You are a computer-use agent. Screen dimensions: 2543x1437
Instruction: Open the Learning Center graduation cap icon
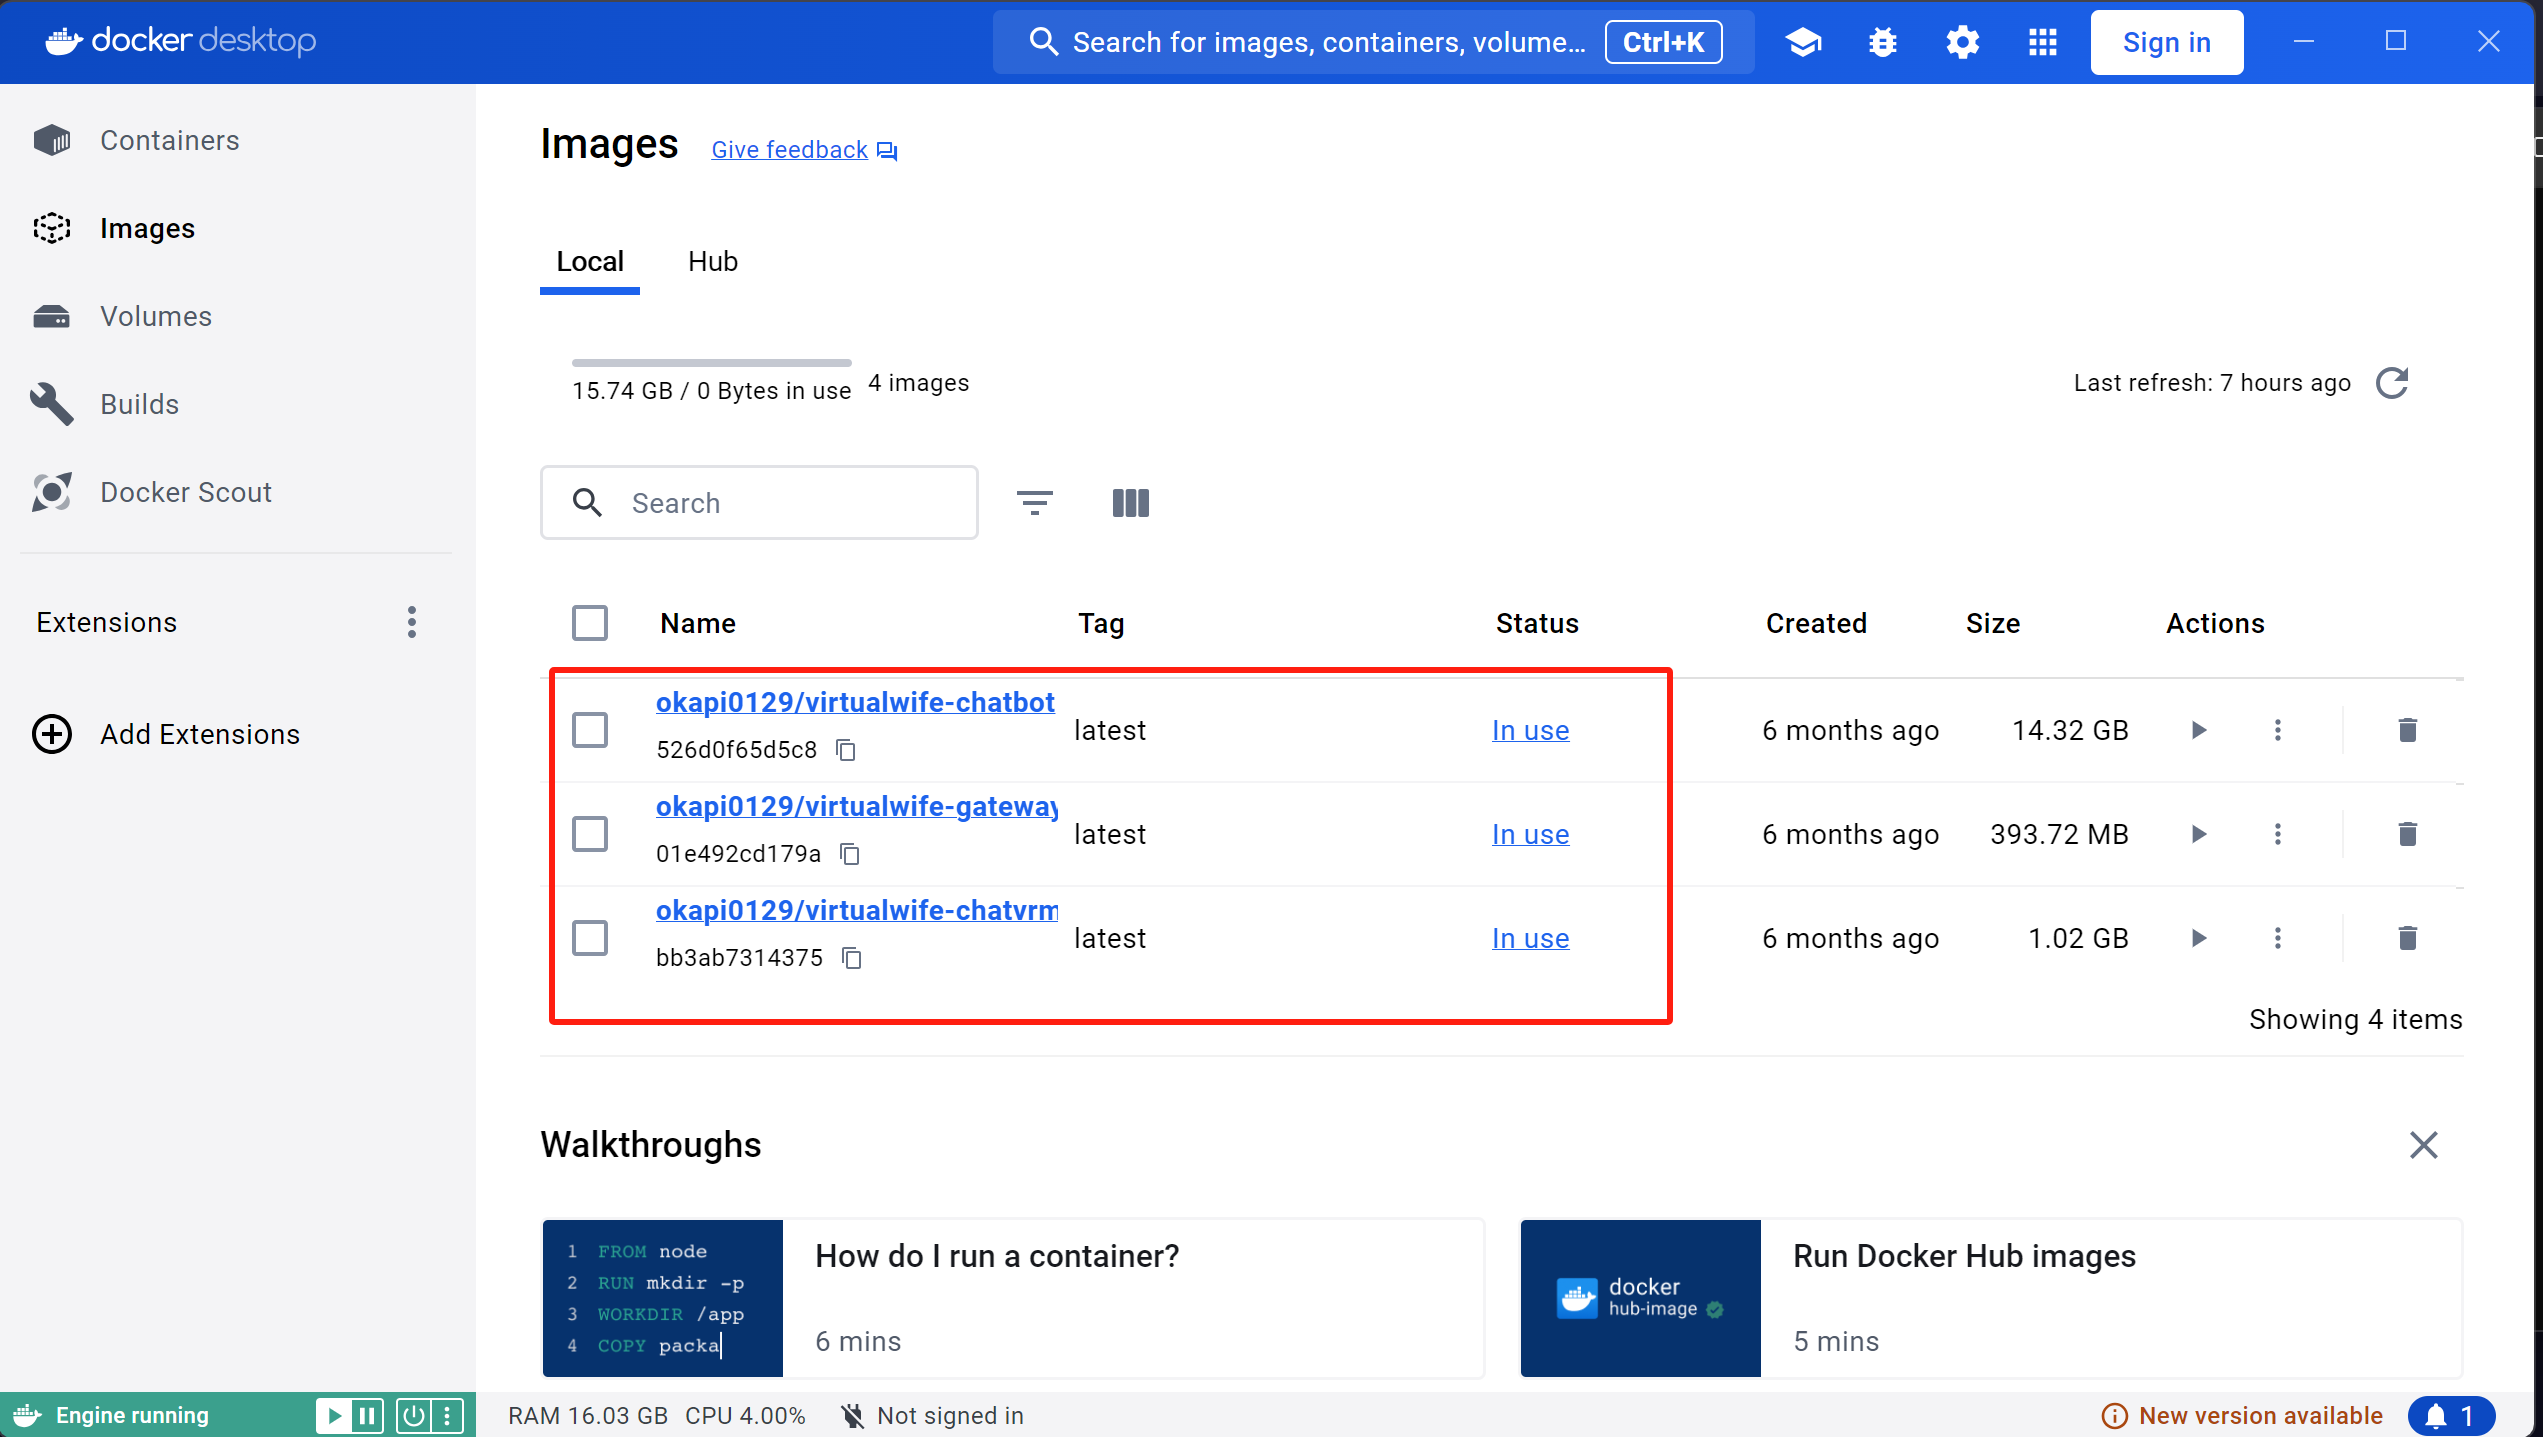(x=1803, y=42)
